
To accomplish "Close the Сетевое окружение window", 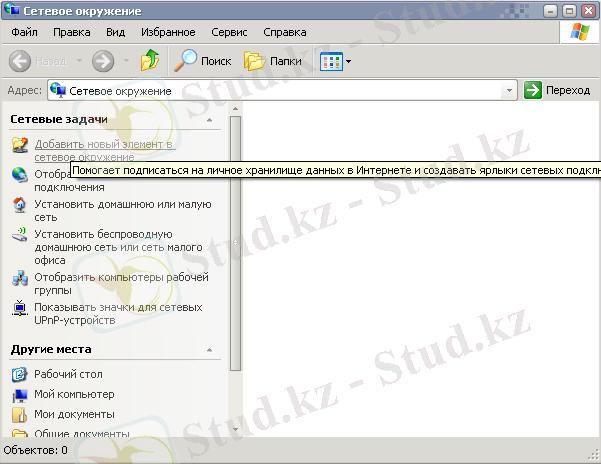I will (x=589, y=11).
